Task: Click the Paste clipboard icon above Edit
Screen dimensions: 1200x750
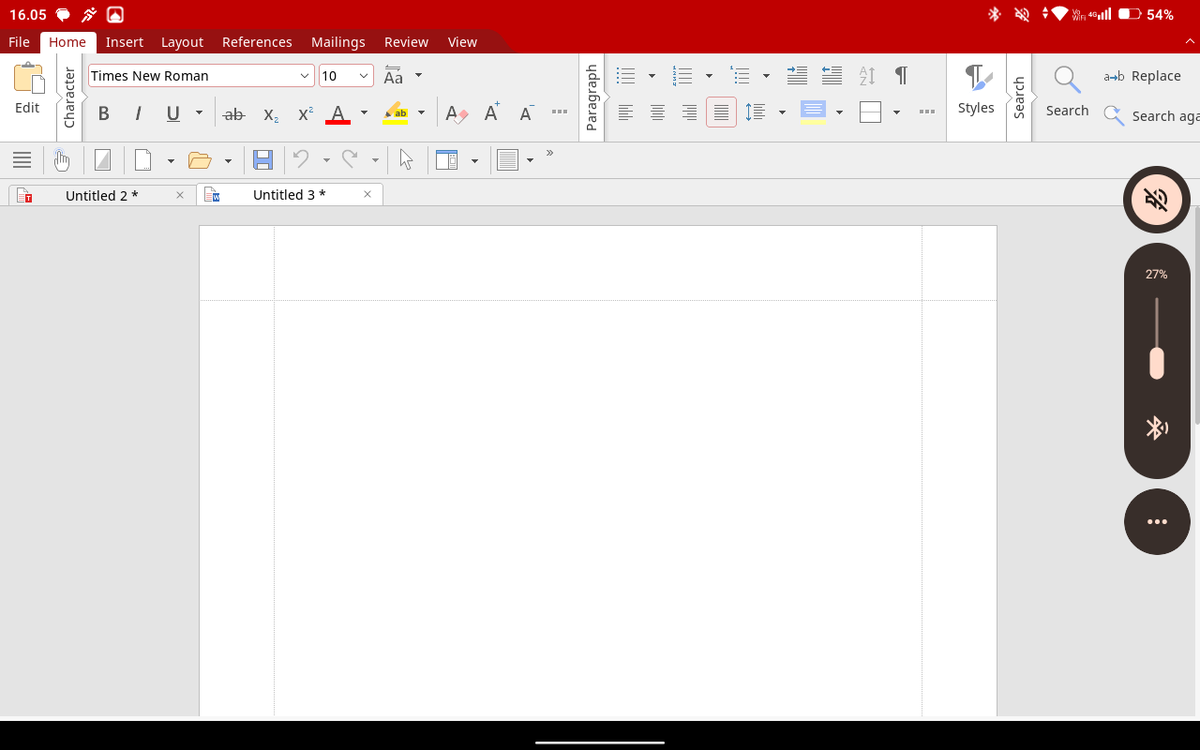Action: pos(28,76)
